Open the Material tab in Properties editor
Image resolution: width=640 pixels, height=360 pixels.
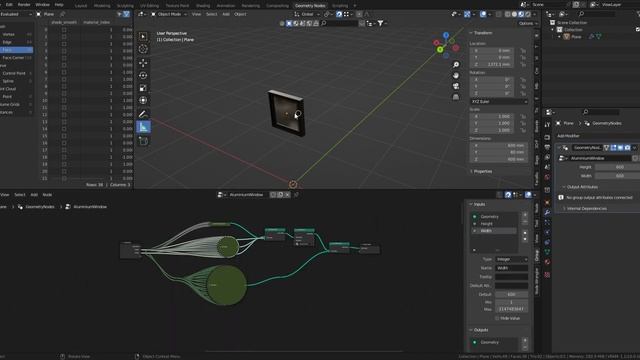(x=547, y=262)
